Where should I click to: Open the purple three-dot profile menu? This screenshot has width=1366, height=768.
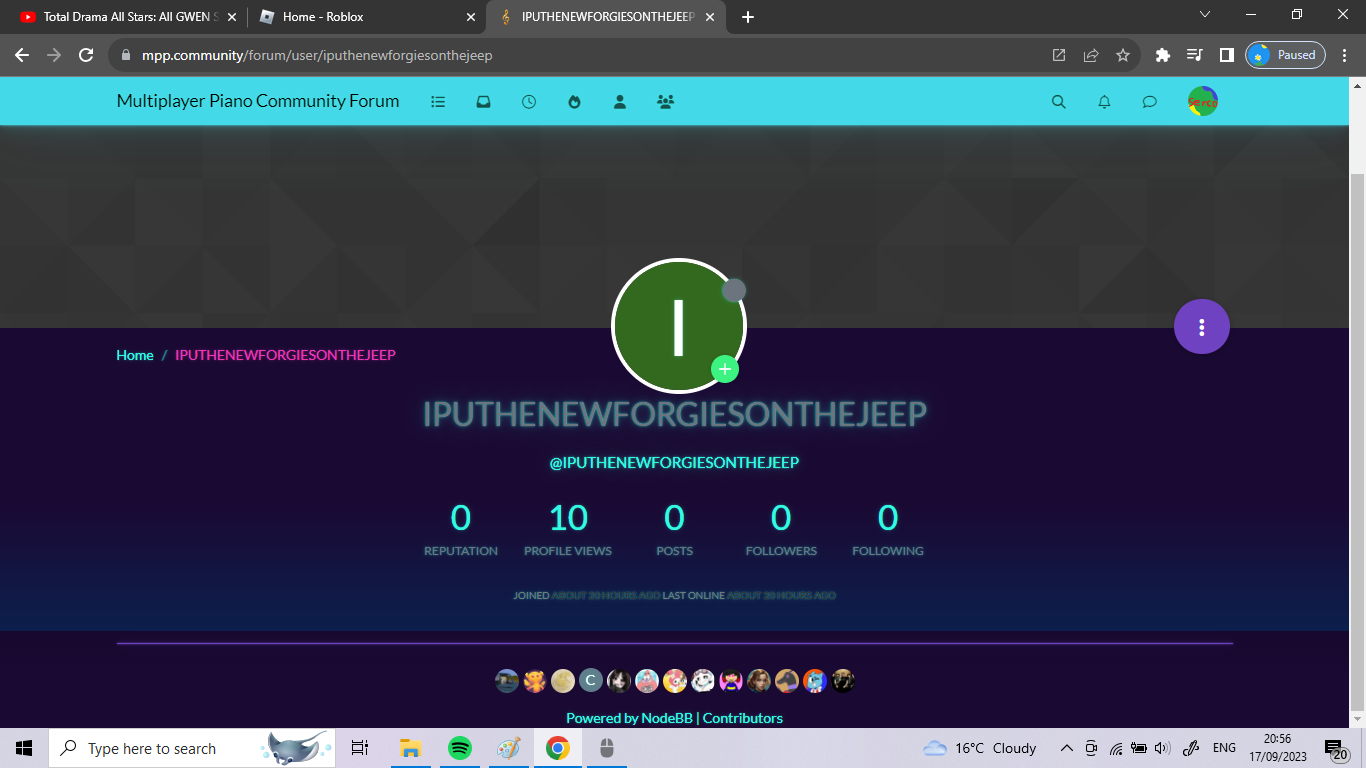click(1202, 327)
